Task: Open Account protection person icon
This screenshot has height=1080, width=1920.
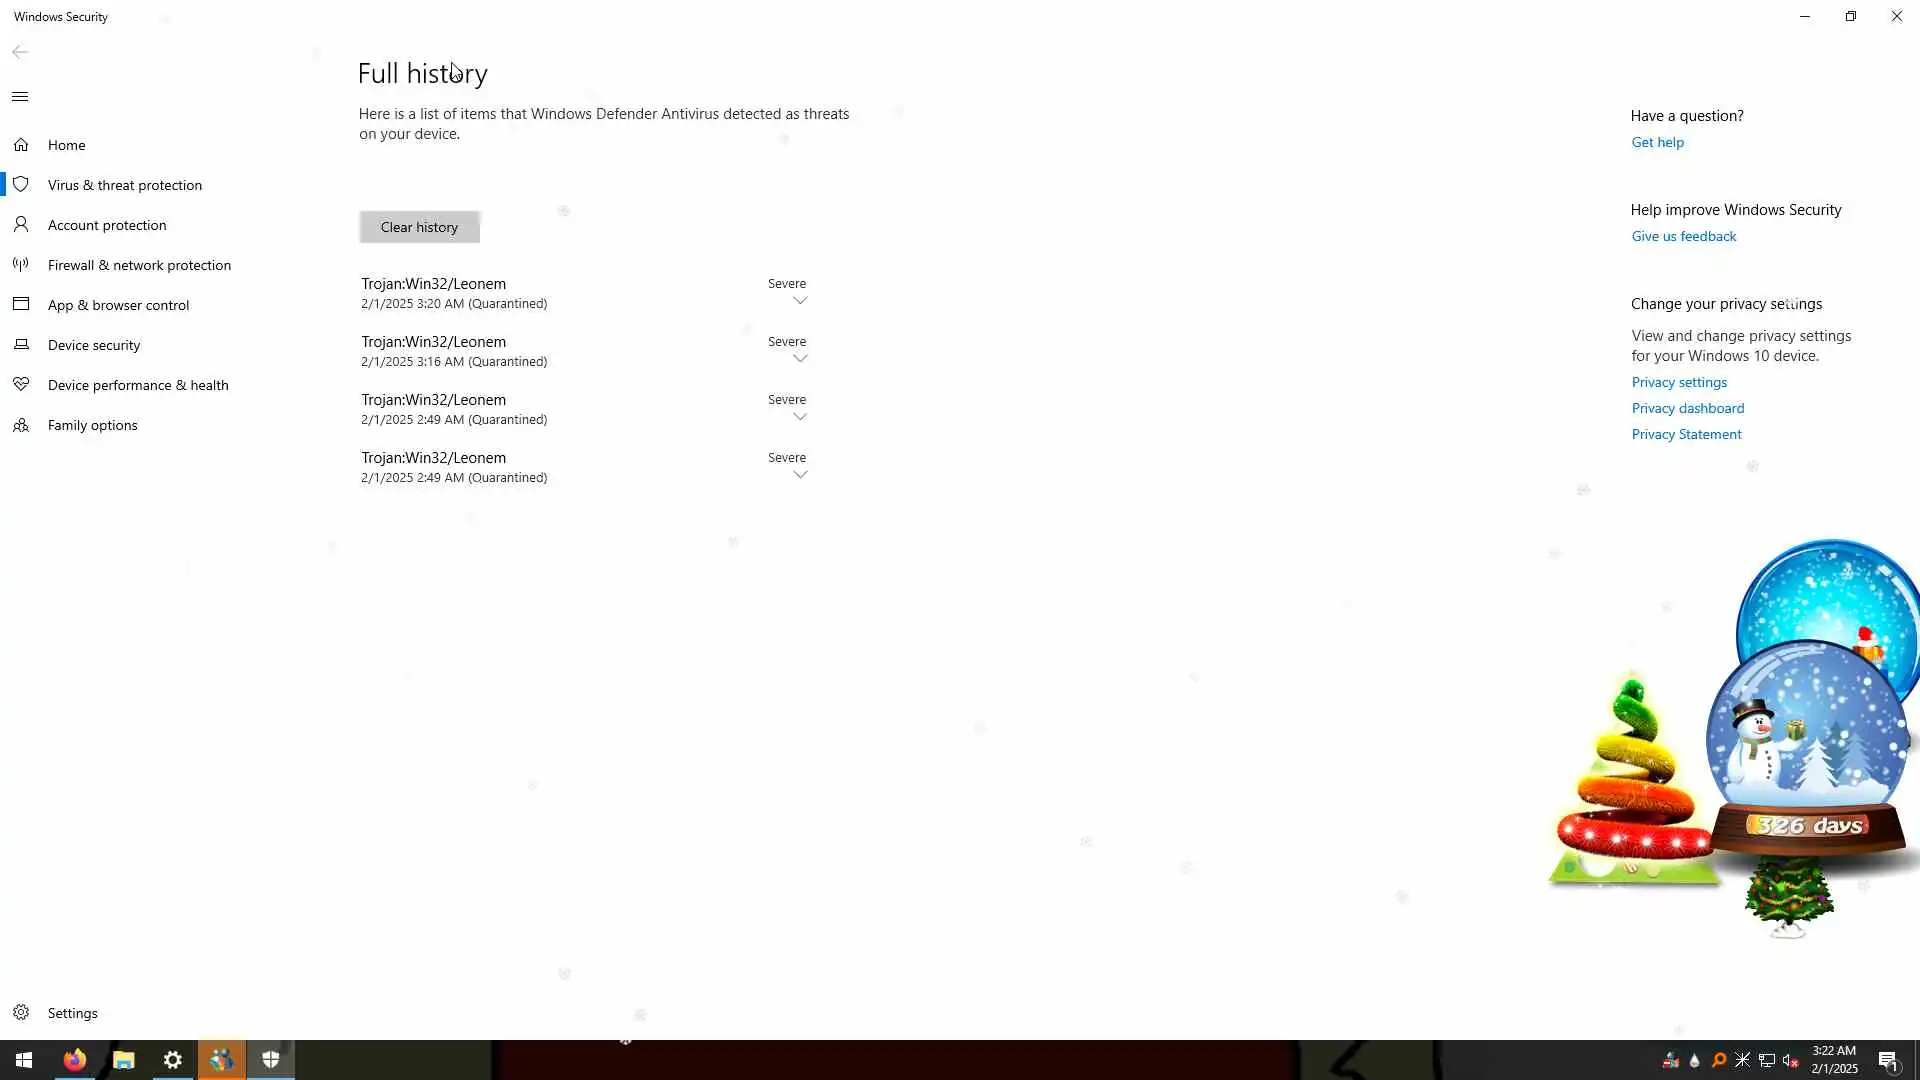Action: point(21,225)
